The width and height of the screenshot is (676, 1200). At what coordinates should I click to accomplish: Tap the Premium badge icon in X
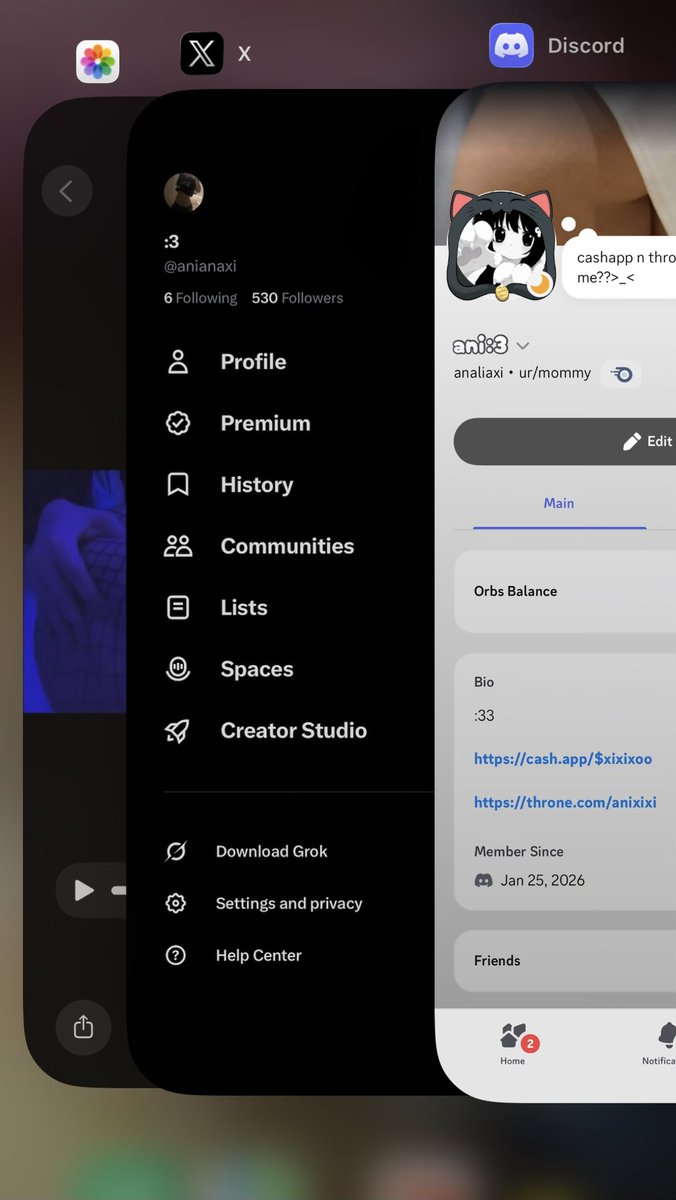tap(178, 423)
